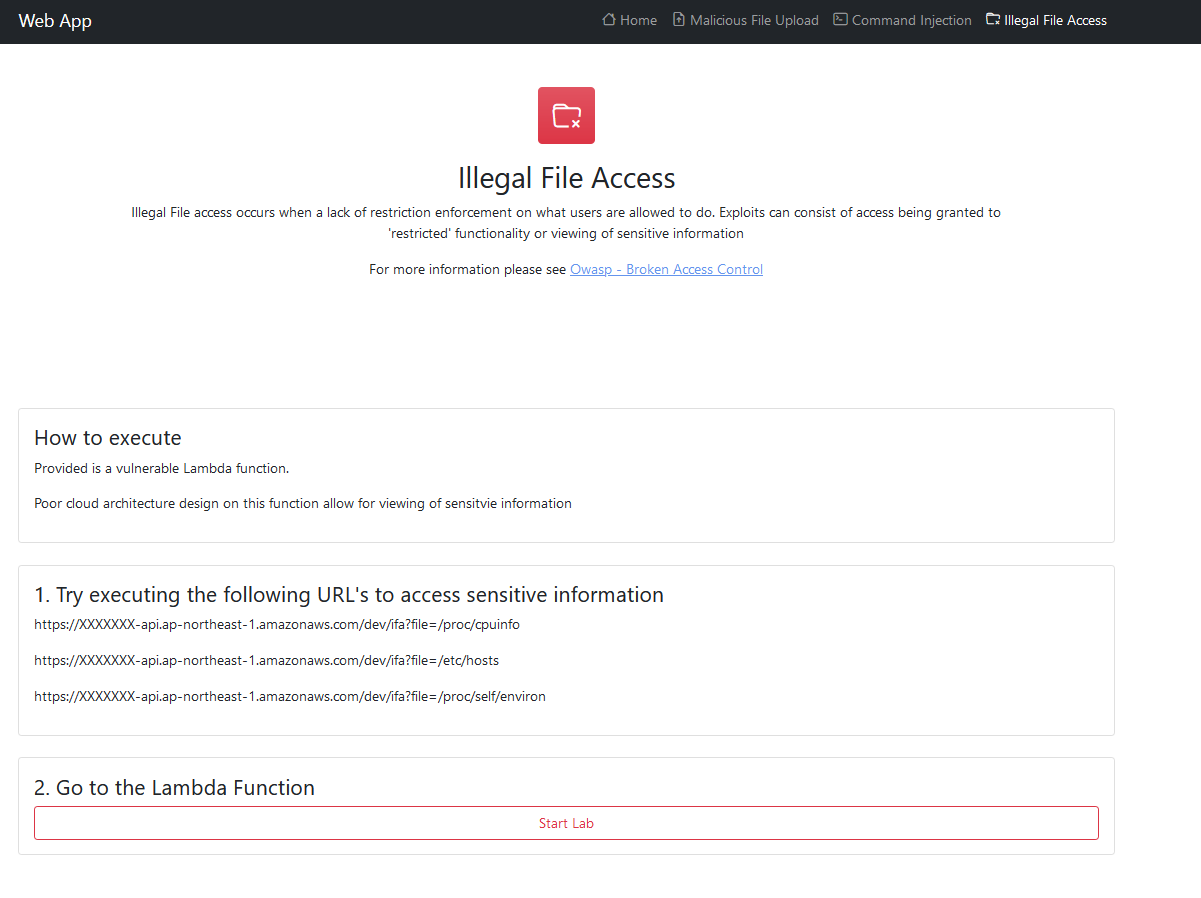Open the Home nav item
This screenshot has width=1201, height=898.
(x=630, y=20)
